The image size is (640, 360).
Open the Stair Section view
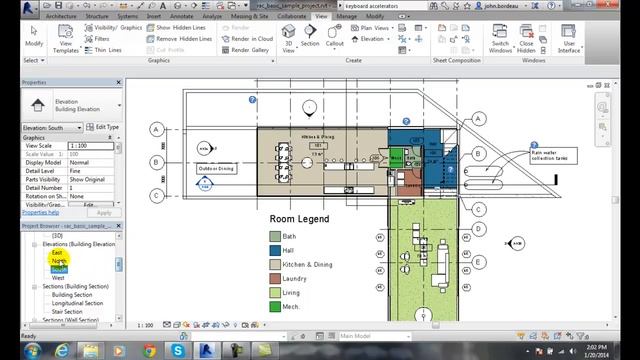click(67, 312)
